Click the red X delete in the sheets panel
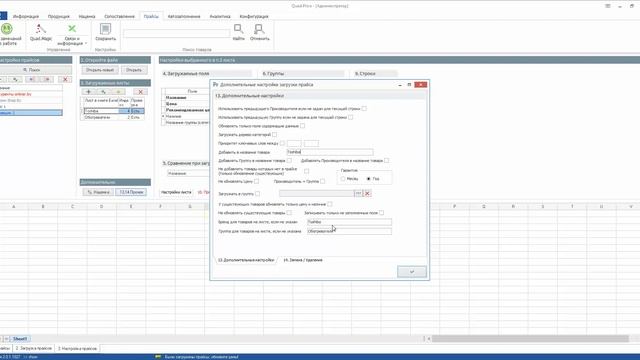Image resolution: width=640 pixels, height=360 pixels. point(140,92)
